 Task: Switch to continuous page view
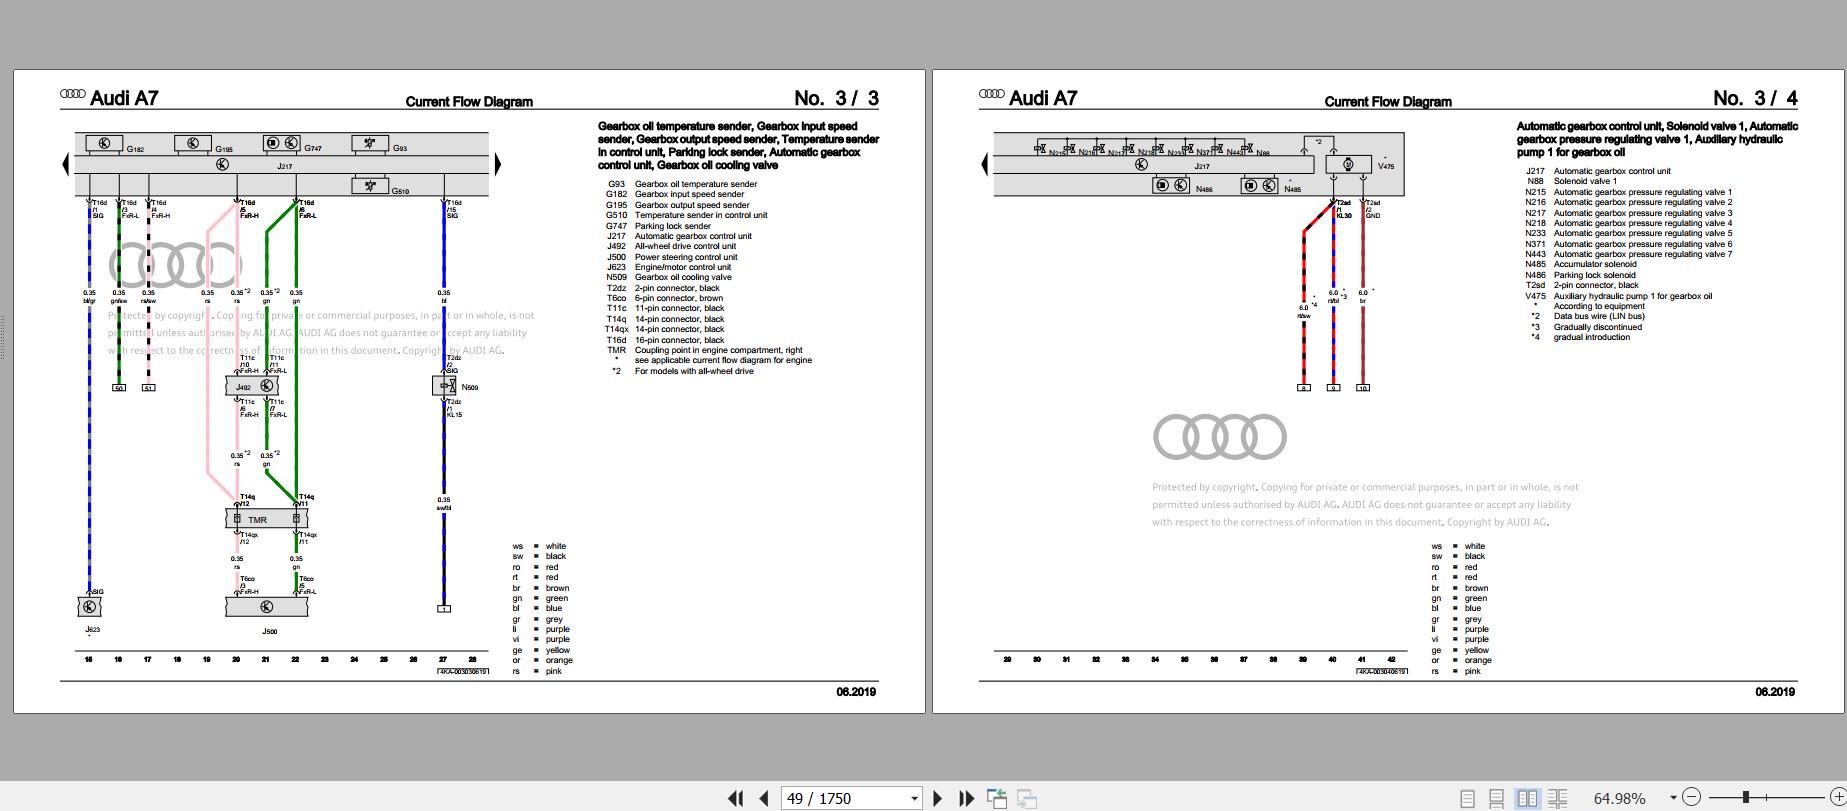coord(1497,798)
